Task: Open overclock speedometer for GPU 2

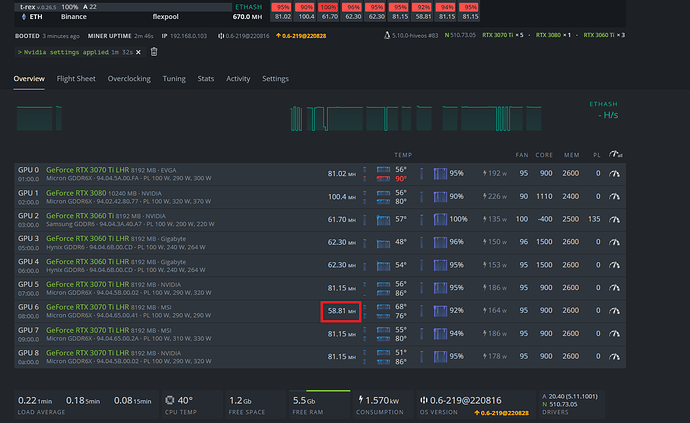Action: 614,219
